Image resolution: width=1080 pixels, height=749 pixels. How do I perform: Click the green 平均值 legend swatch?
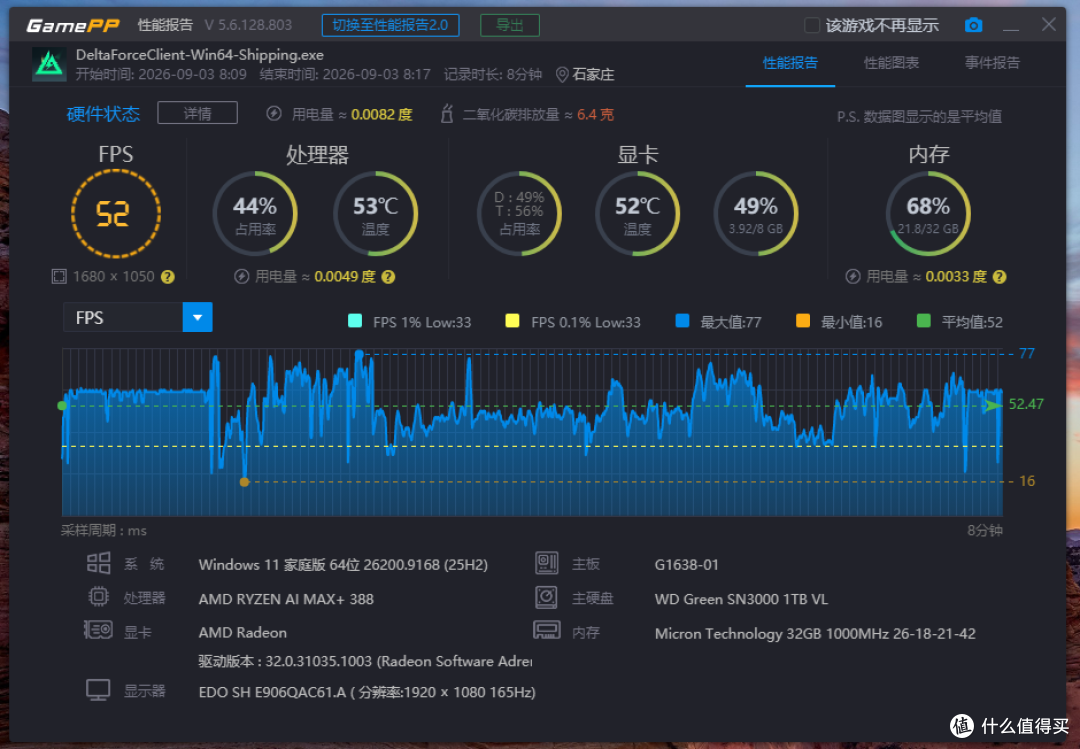[x=924, y=320]
